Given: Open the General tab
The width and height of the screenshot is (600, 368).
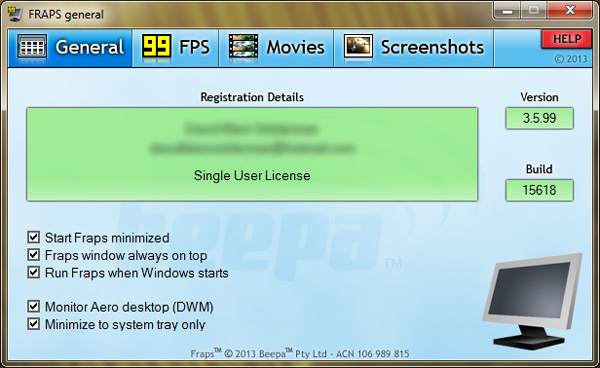Looking at the screenshot, I should tap(70, 48).
